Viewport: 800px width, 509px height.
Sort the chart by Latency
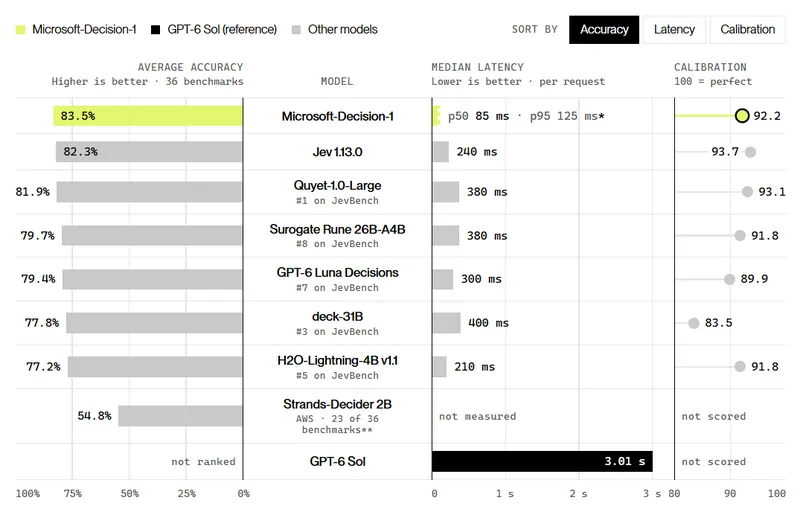(x=674, y=30)
